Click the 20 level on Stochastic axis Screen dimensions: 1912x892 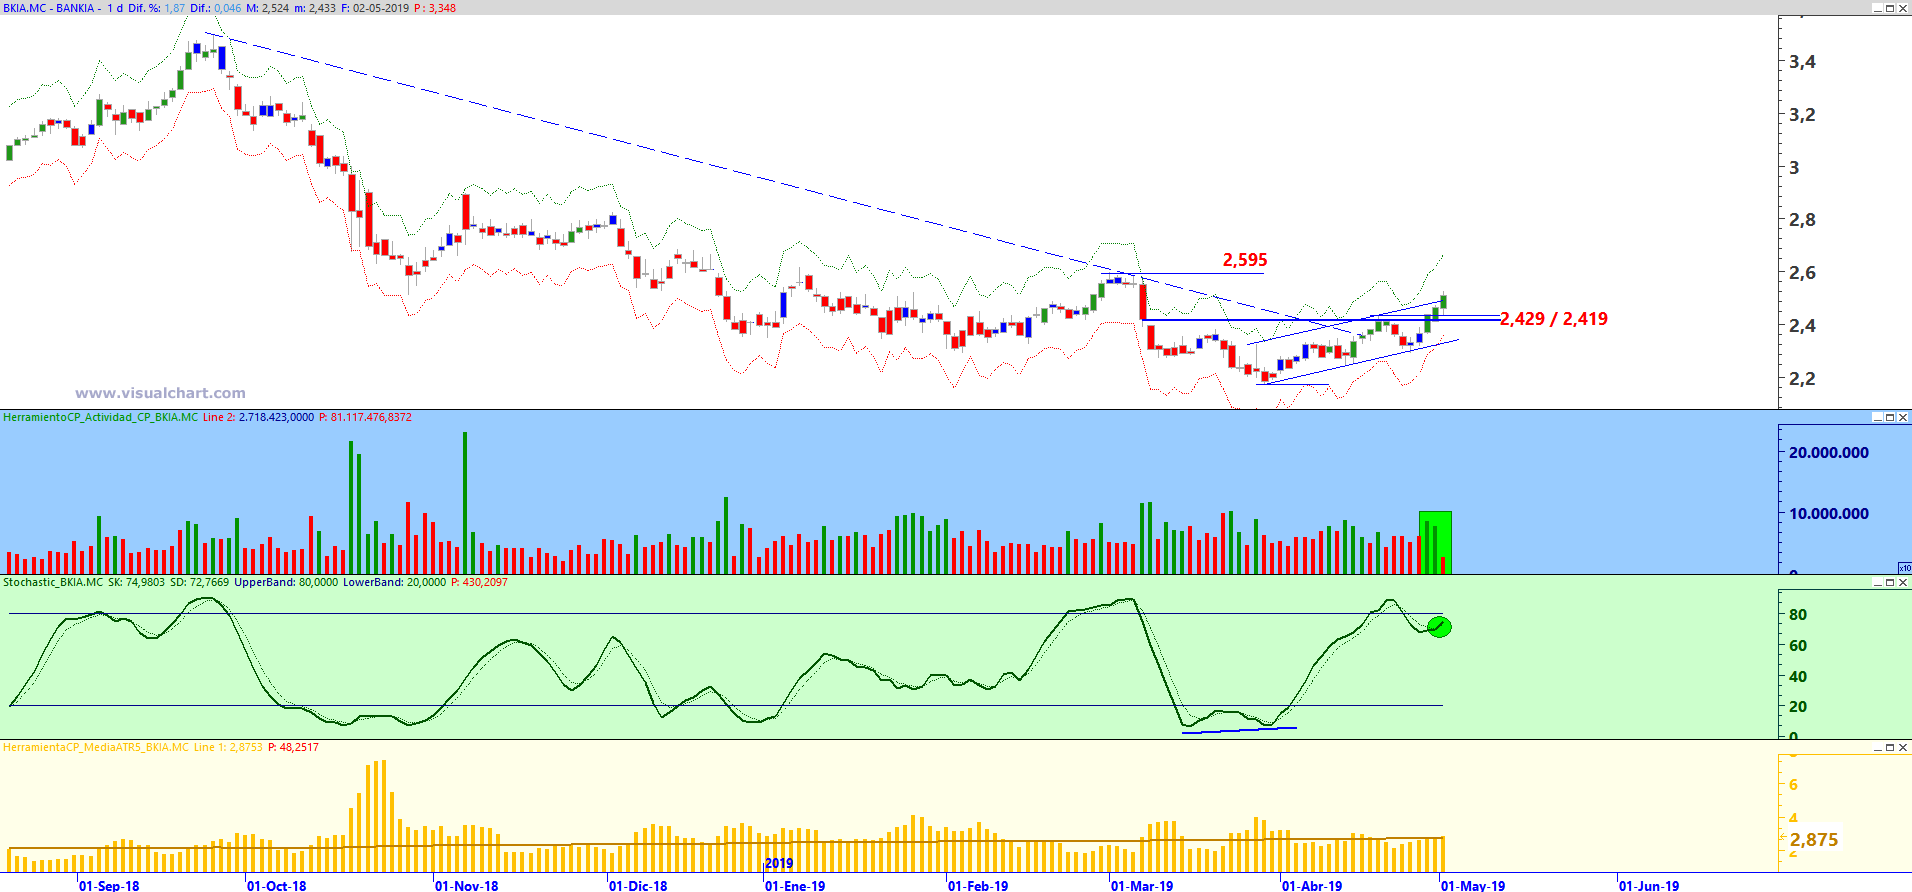tap(1798, 707)
